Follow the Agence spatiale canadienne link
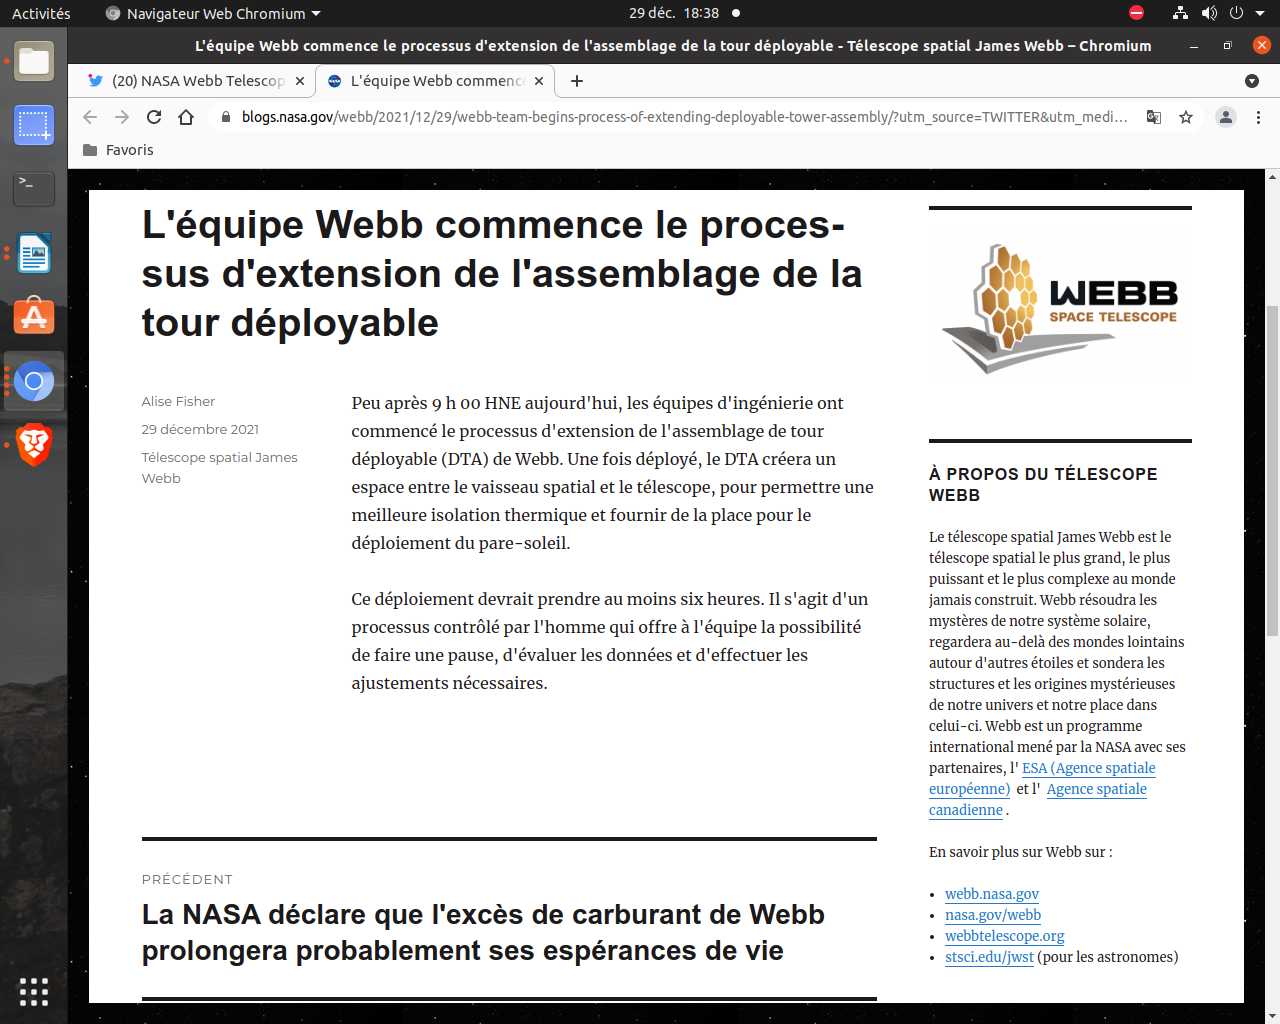Image resolution: width=1280 pixels, height=1024 pixels. [x=1038, y=799]
